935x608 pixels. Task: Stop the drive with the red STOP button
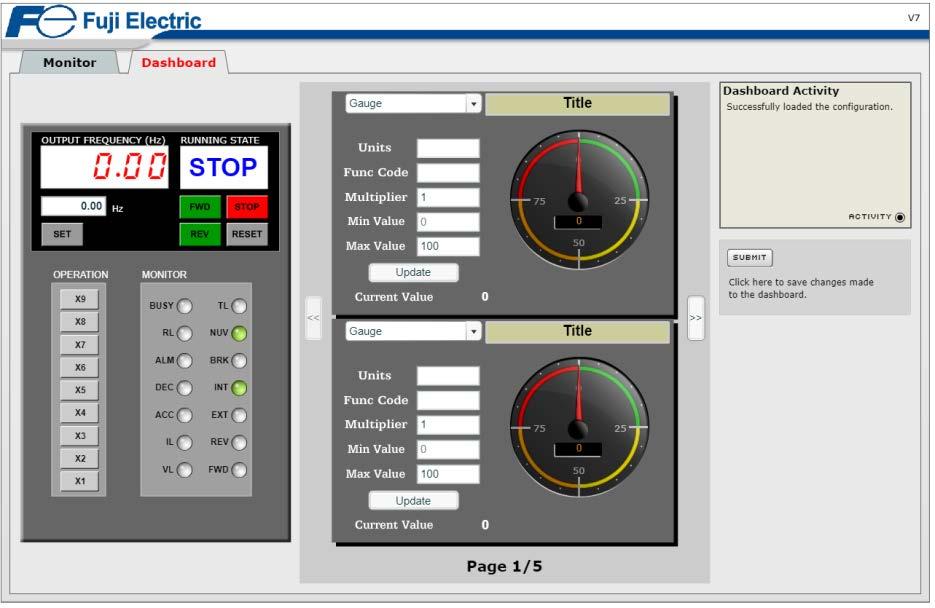247,207
